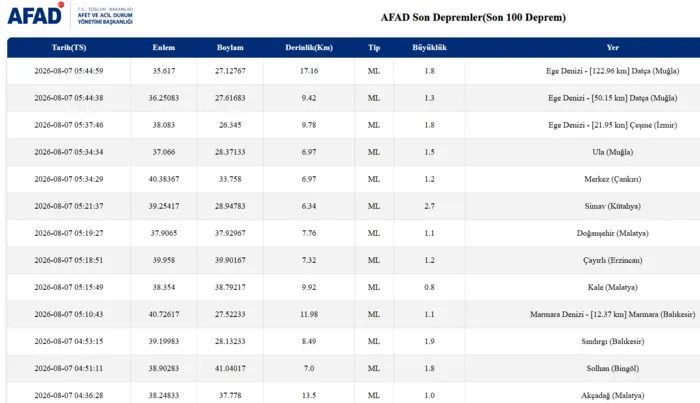This screenshot has height=403, width=700.
Task: Click location Ege Denizi [122.96 km] Datça
Action: (612, 71)
